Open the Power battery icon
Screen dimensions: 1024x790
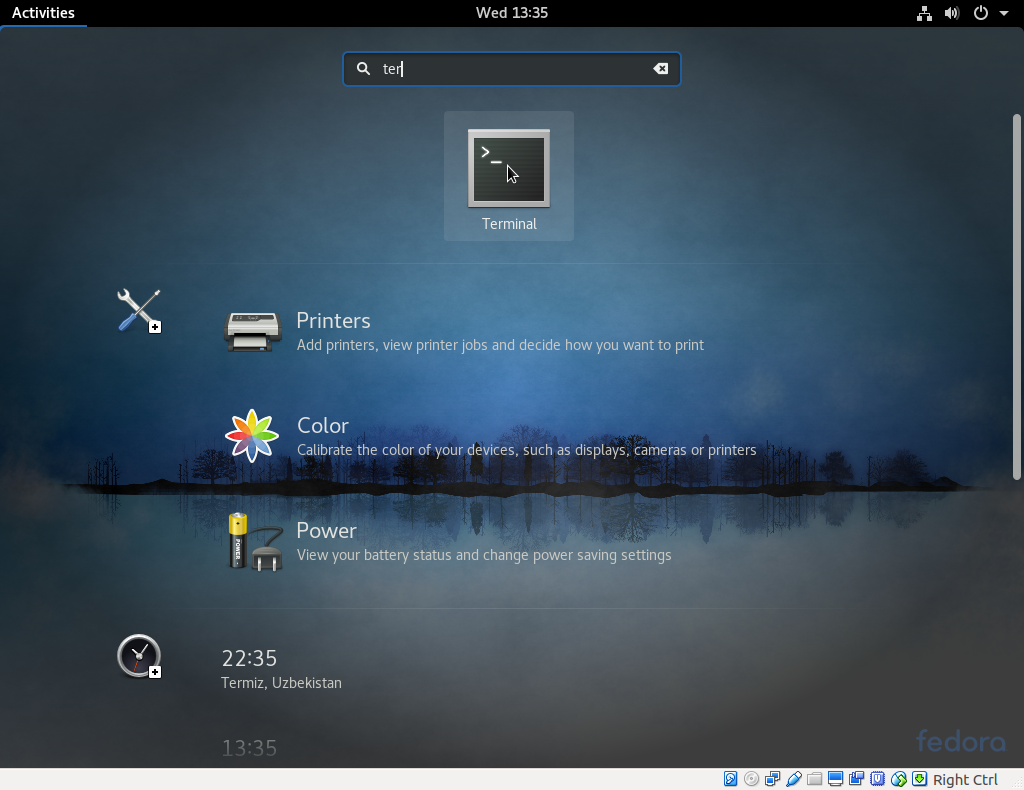(255, 542)
